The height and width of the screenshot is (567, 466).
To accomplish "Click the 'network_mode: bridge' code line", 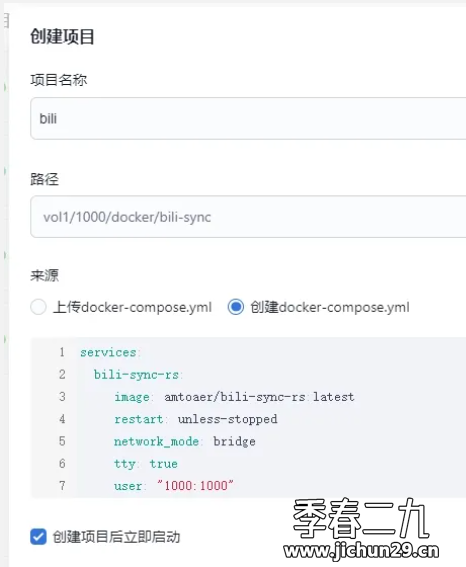I will (x=185, y=442).
